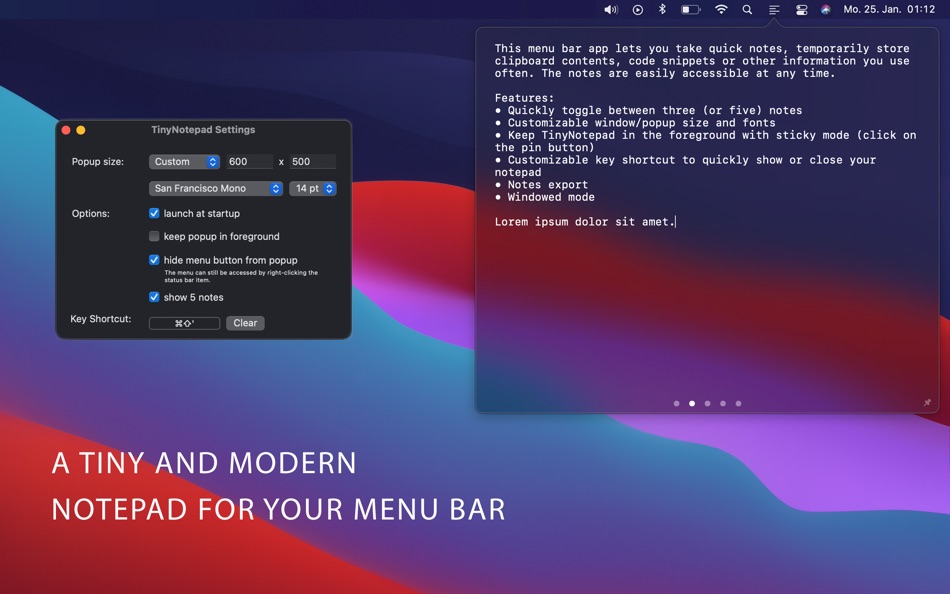Open the date and time in menu bar
Screen dimensions: 950x594
coord(889,10)
